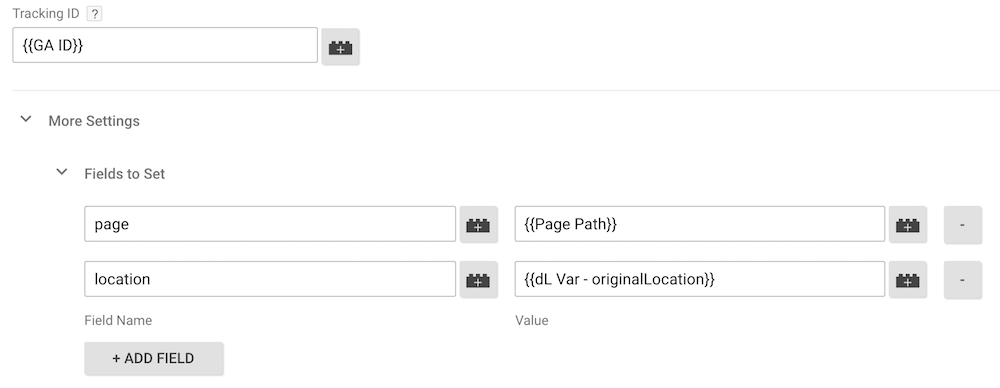Open variable picker next to Page Path value
Screen dimensions: 1000x388
908,224
